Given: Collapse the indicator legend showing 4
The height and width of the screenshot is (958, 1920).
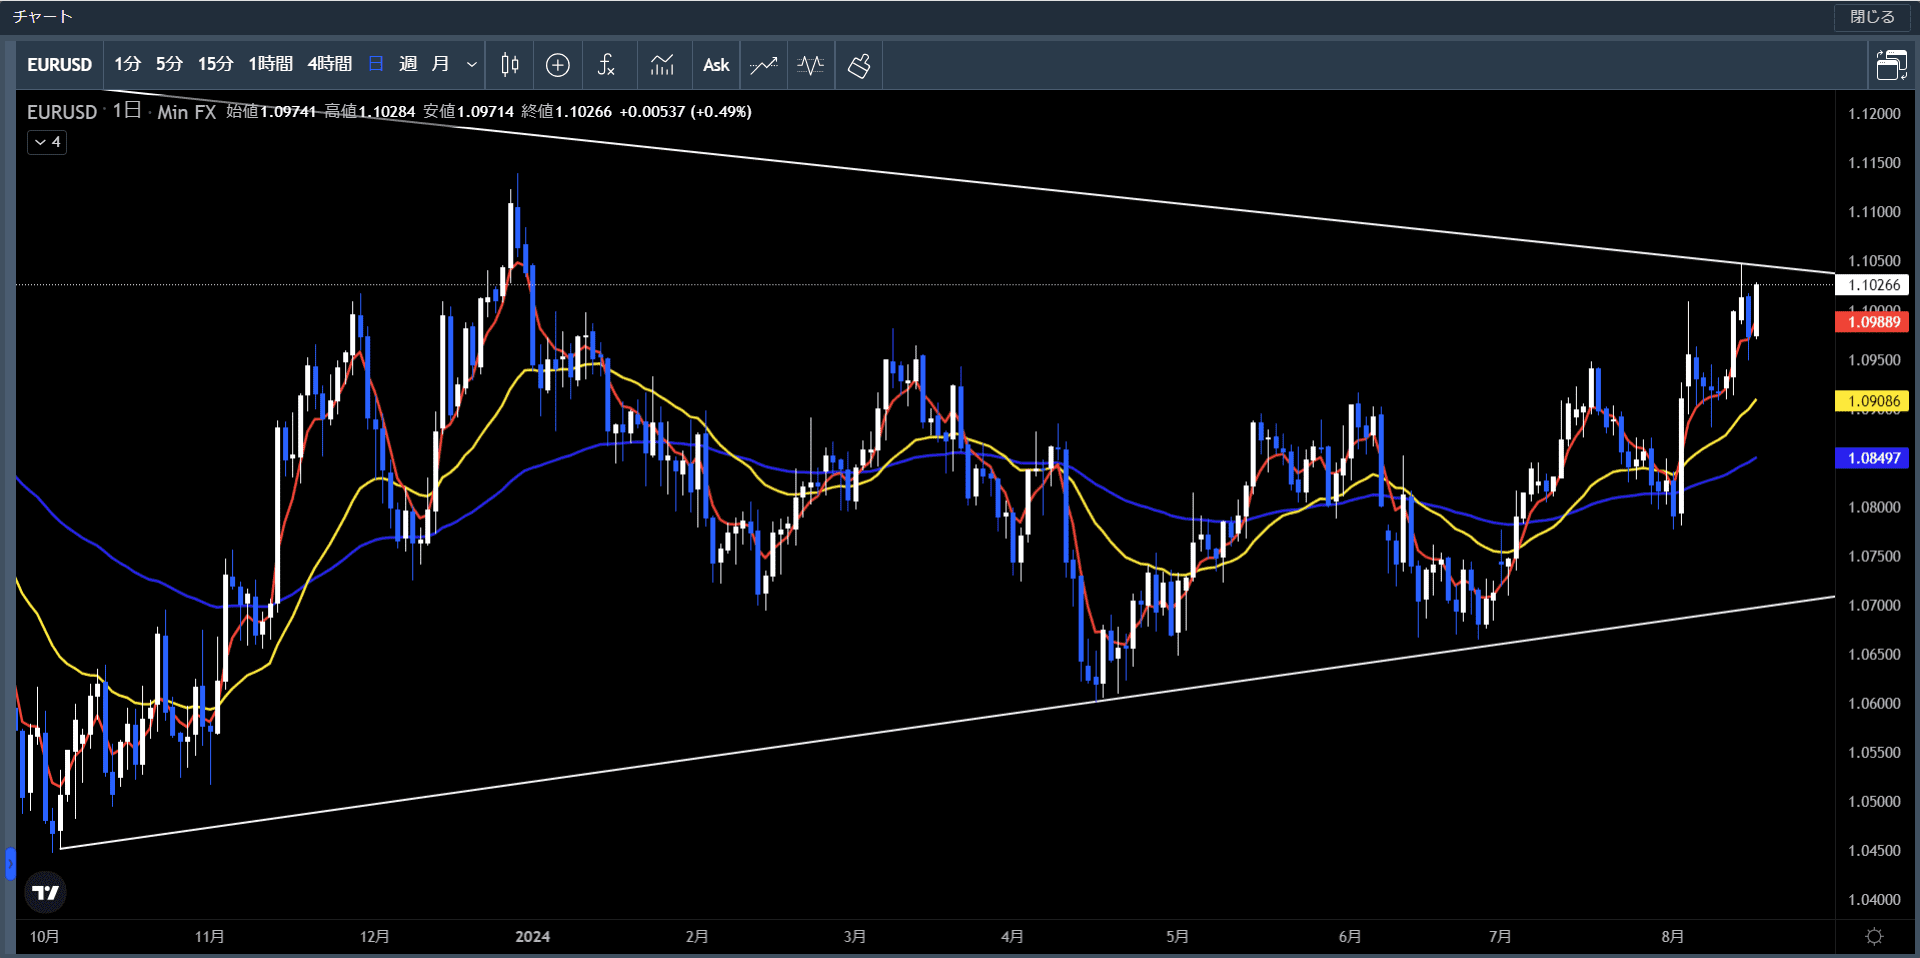Looking at the screenshot, I should click(x=47, y=142).
